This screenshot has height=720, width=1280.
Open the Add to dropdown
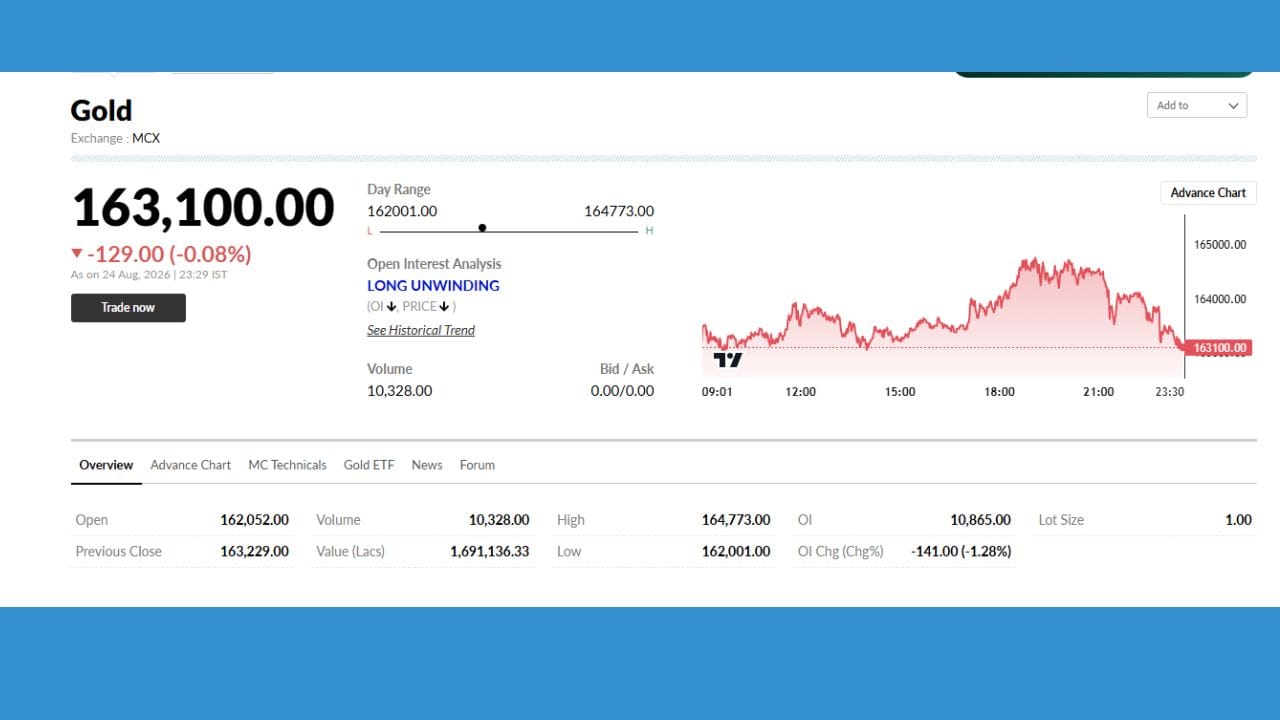(1197, 105)
